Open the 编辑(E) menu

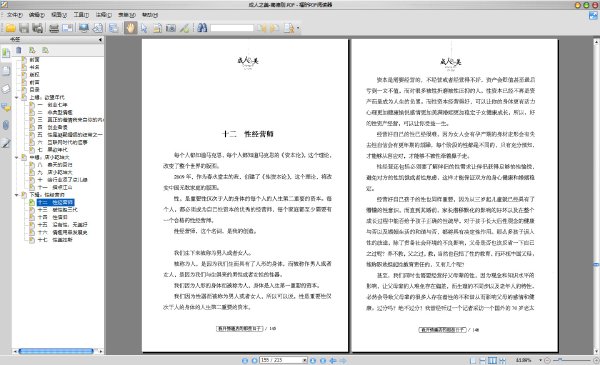(x=37, y=15)
